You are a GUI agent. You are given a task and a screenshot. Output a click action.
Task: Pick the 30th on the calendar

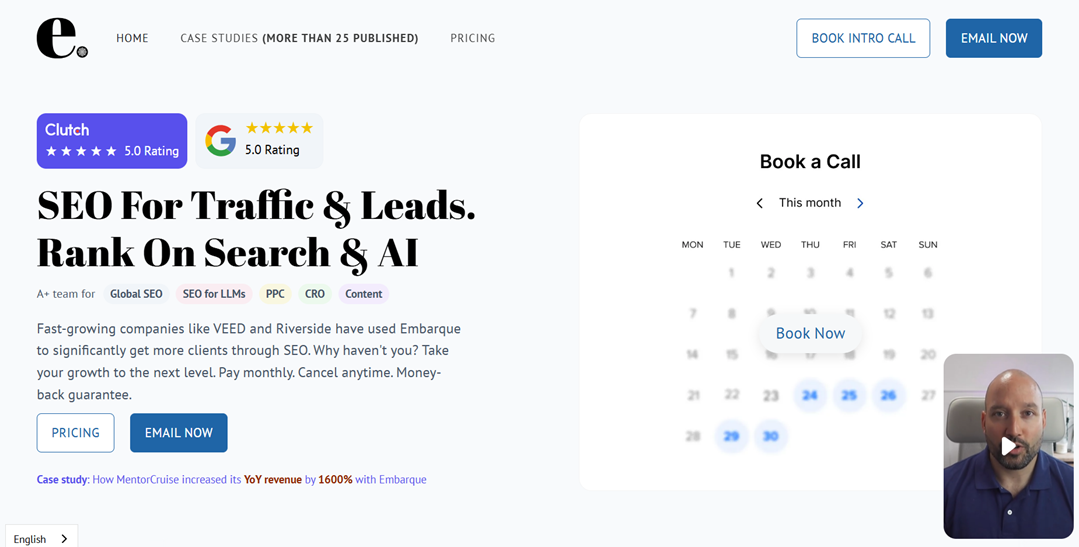(771, 436)
